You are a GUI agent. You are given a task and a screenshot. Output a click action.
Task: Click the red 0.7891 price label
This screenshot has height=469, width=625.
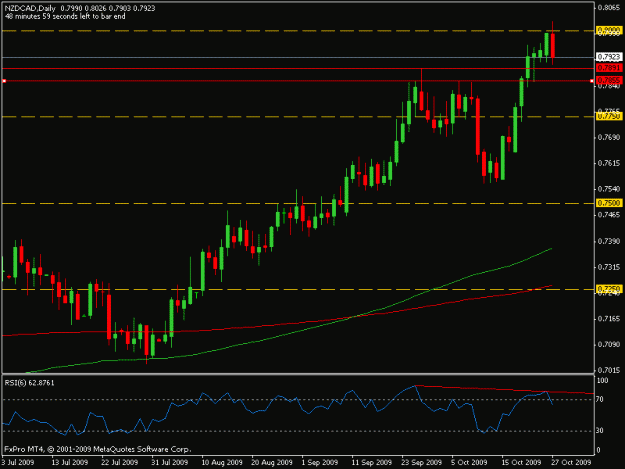pyautogui.click(x=609, y=68)
